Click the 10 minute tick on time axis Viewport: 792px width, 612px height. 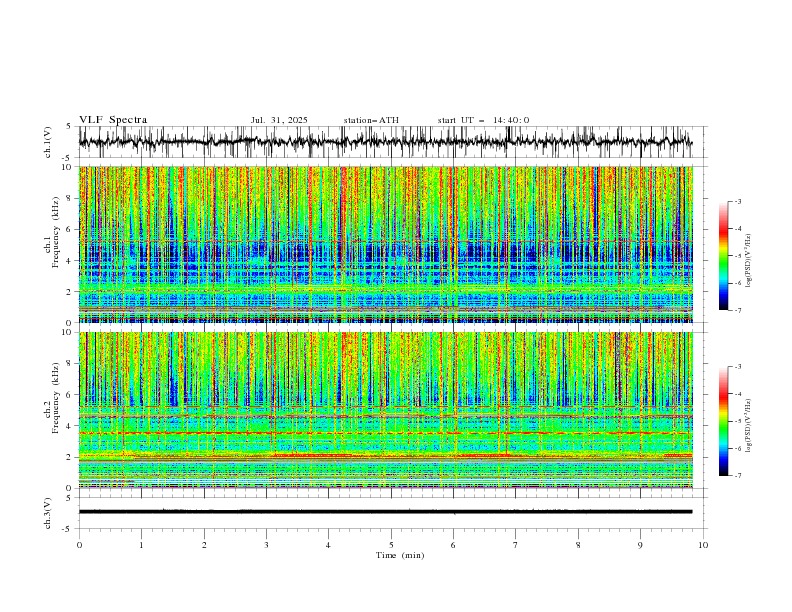(703, 545)
